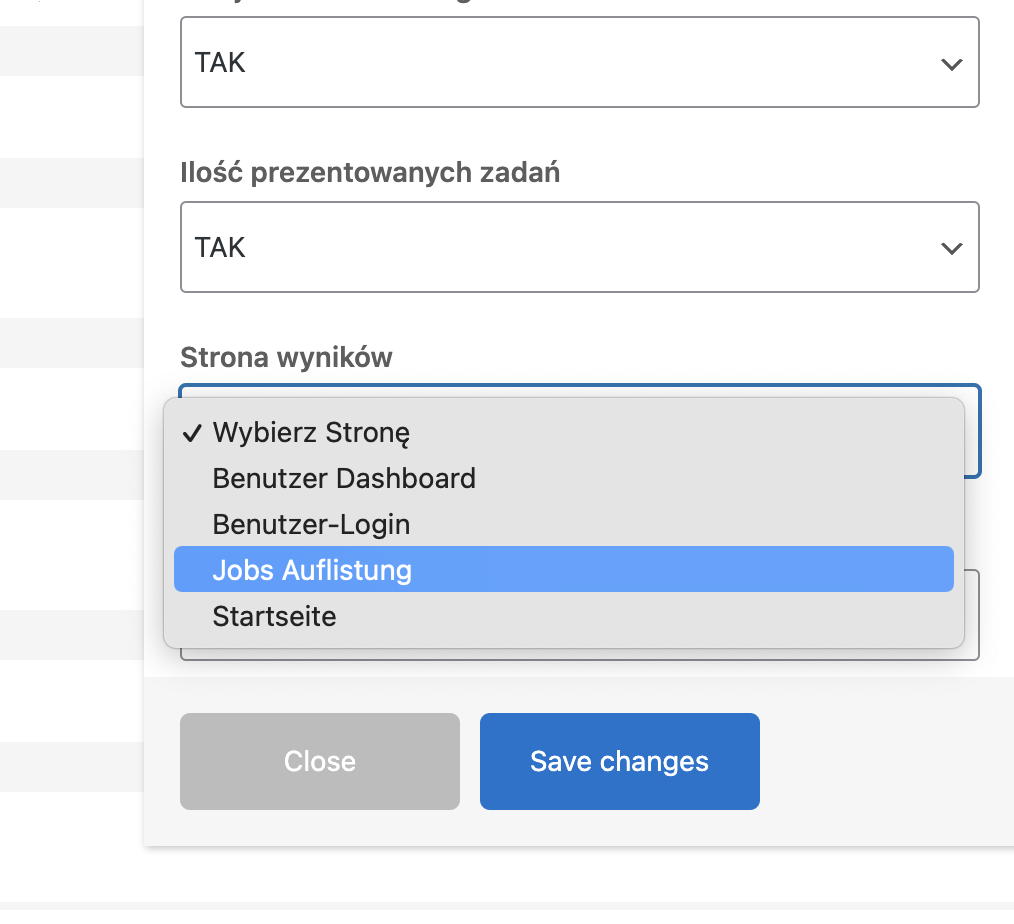Viewport: 1014px width, 924px height.
Task: Click the Strona wyników field label
Action: coord(286,357)
